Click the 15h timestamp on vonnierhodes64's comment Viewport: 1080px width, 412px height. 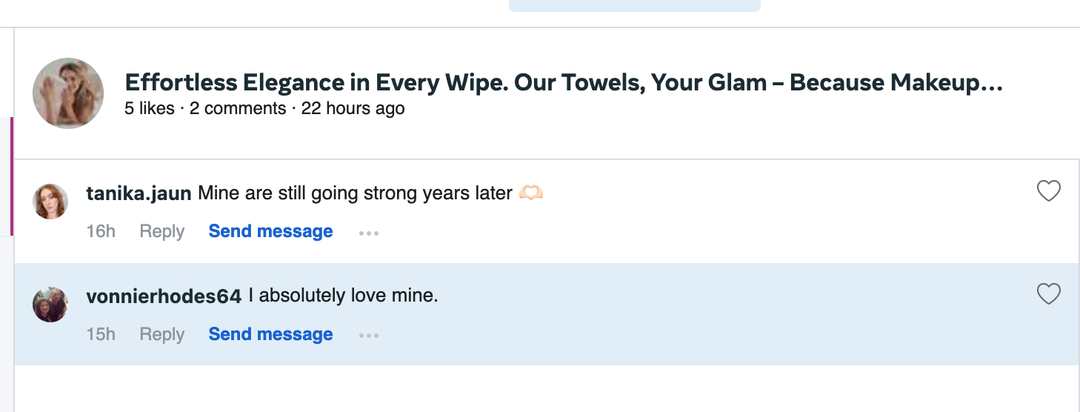[x=101, y=335]
